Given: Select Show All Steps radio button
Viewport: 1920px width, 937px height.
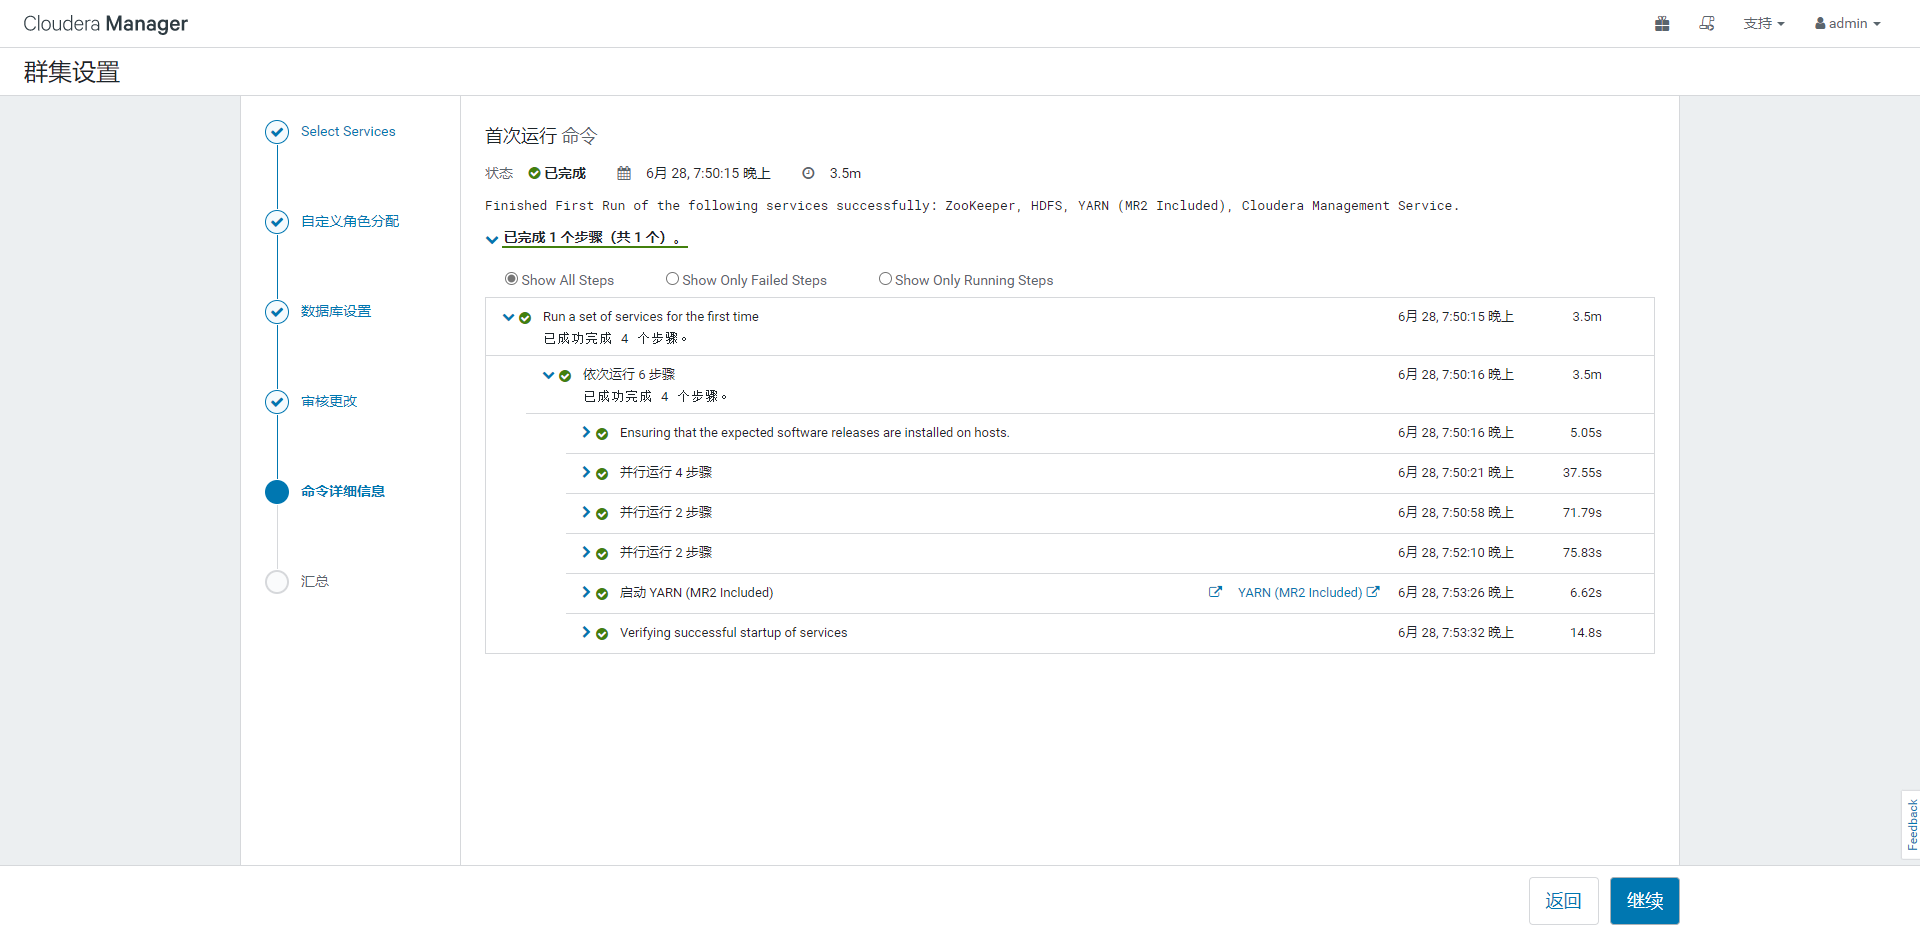Looking at the screenshot, I should (x=512, y=279).
